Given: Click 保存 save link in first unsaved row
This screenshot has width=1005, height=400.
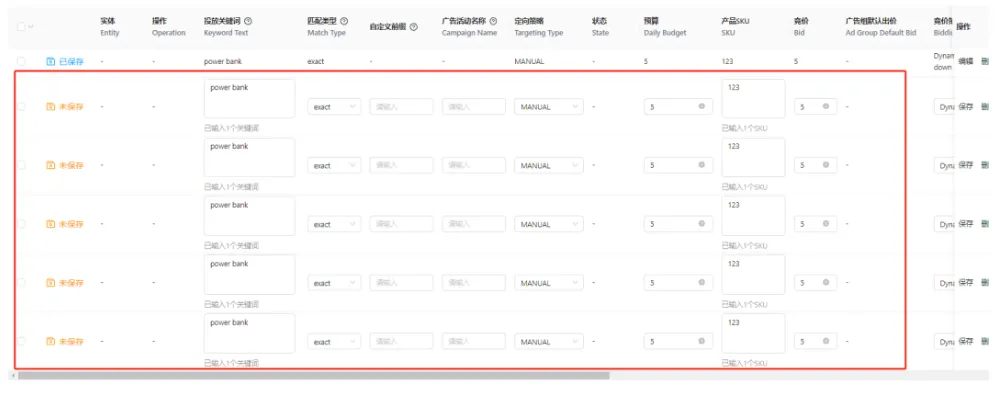Looking at the screenshot, I should (965, 106).
